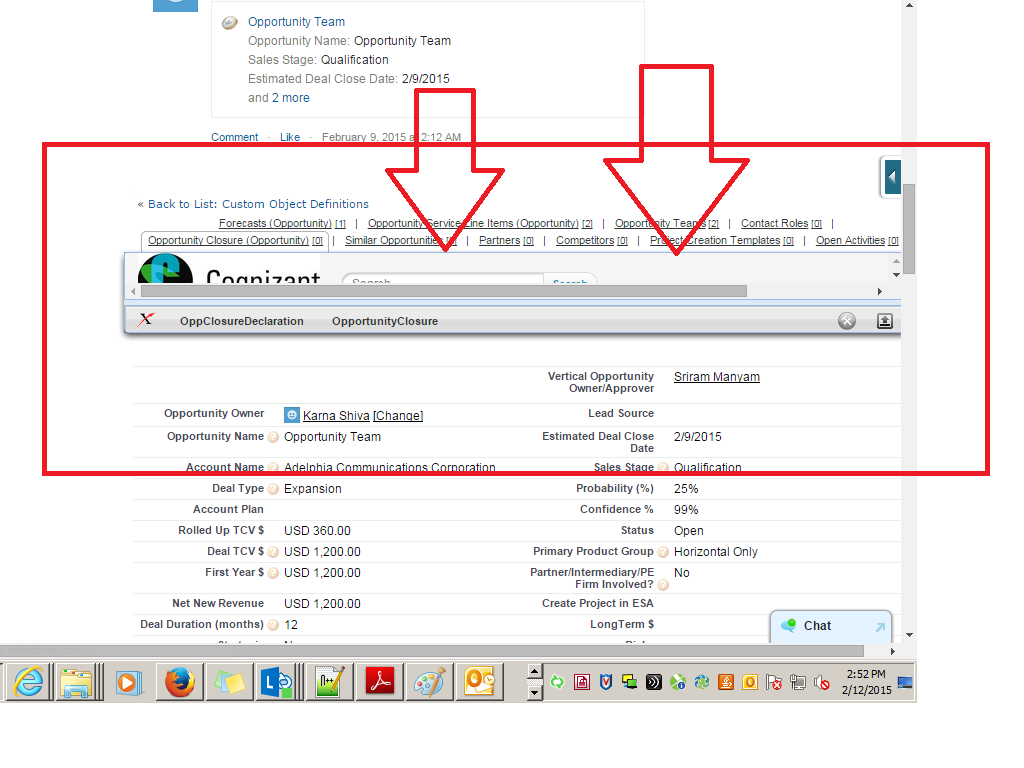Open Outlook from the taskbar

tap(479, 682)
